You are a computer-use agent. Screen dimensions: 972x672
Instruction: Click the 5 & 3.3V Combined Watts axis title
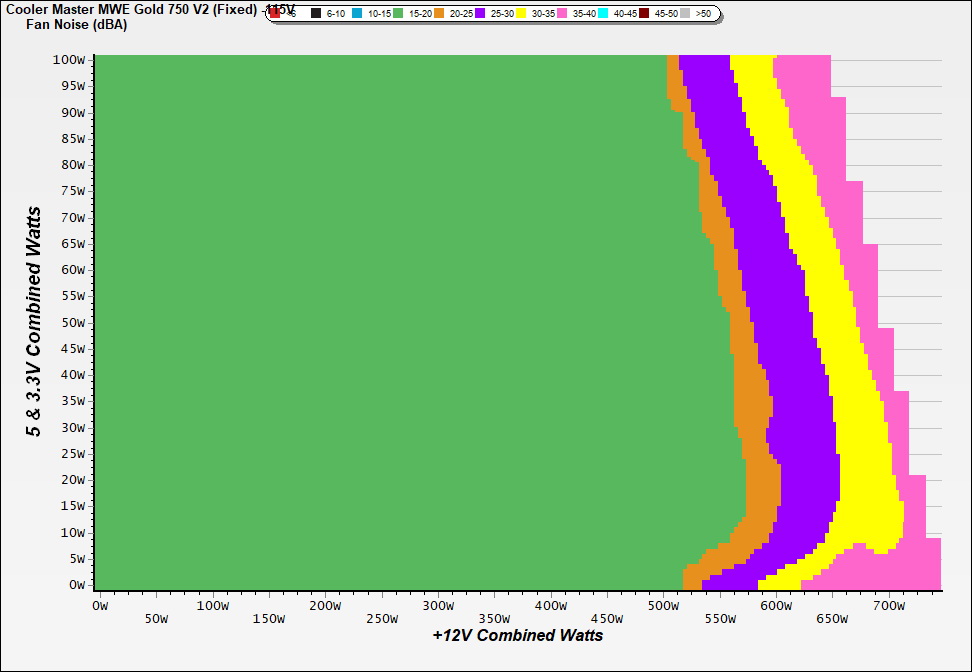point(34,321)
